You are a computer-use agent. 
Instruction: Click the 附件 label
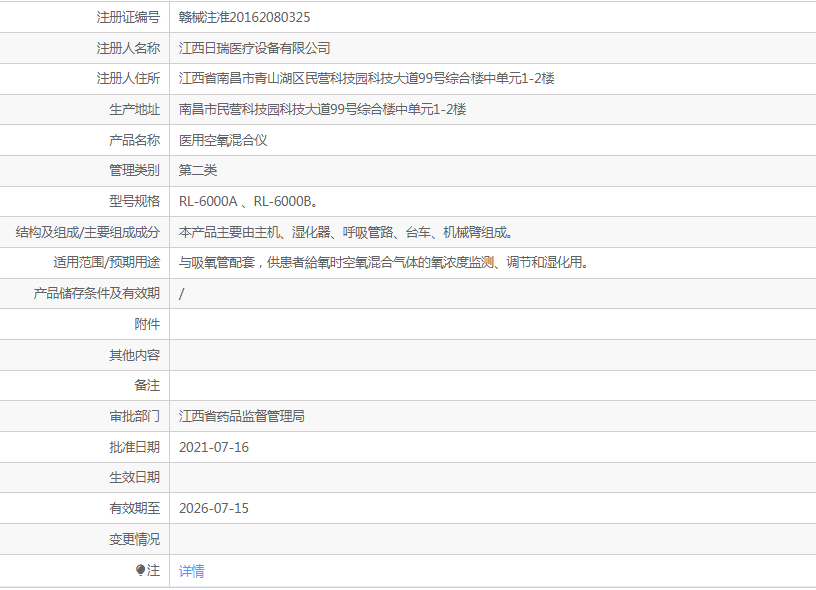pos(147,324)
